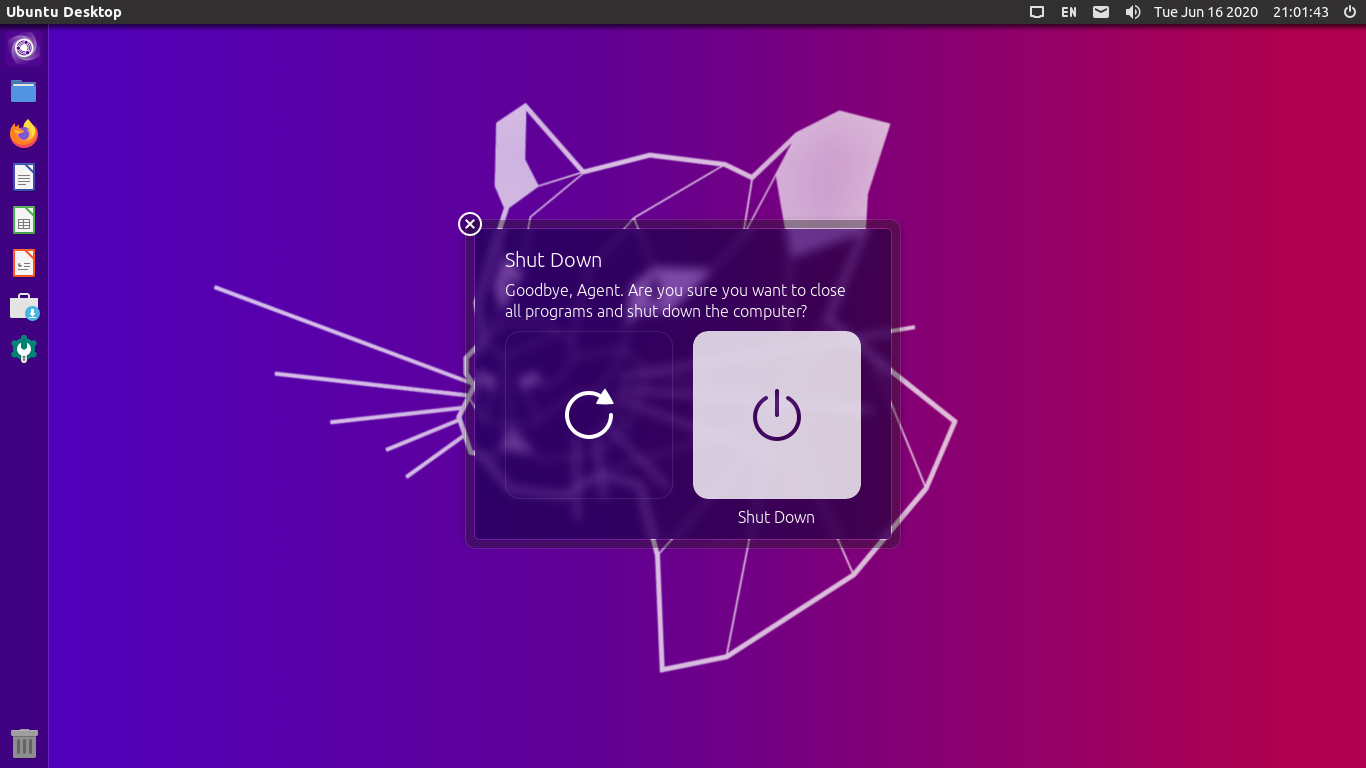Click the "Goodbye, Agent" confirmation message
This screenshot has height=768, width=1366.
(x=675, y=301)
